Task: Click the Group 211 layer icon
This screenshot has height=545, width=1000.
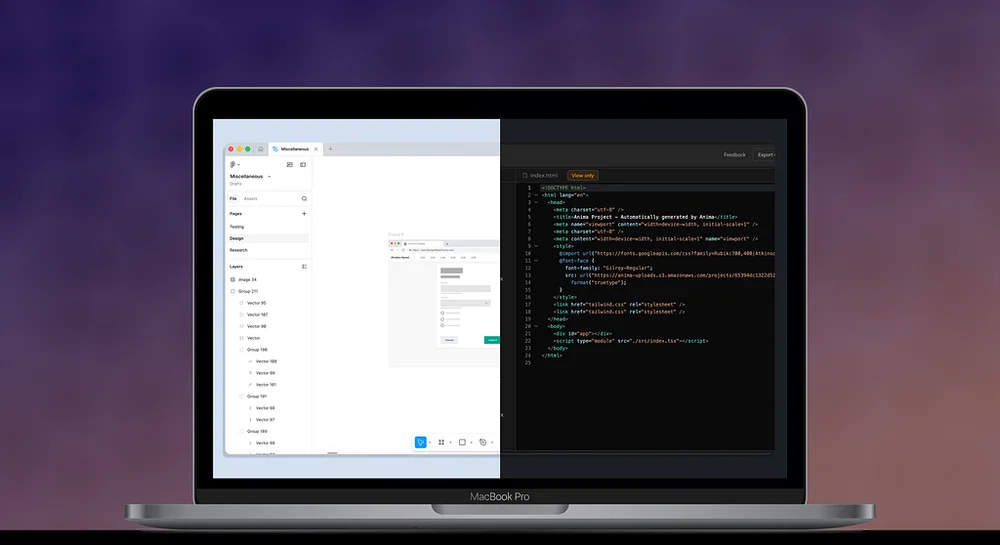Action: 233,291
